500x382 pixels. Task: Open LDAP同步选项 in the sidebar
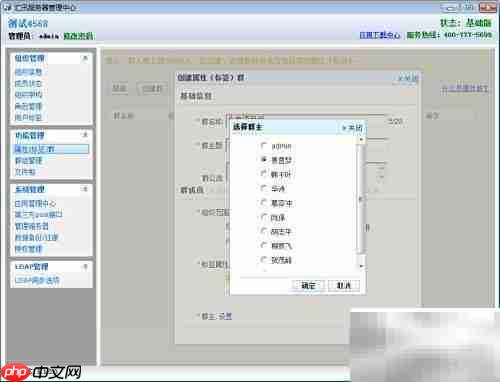point(37,280)
